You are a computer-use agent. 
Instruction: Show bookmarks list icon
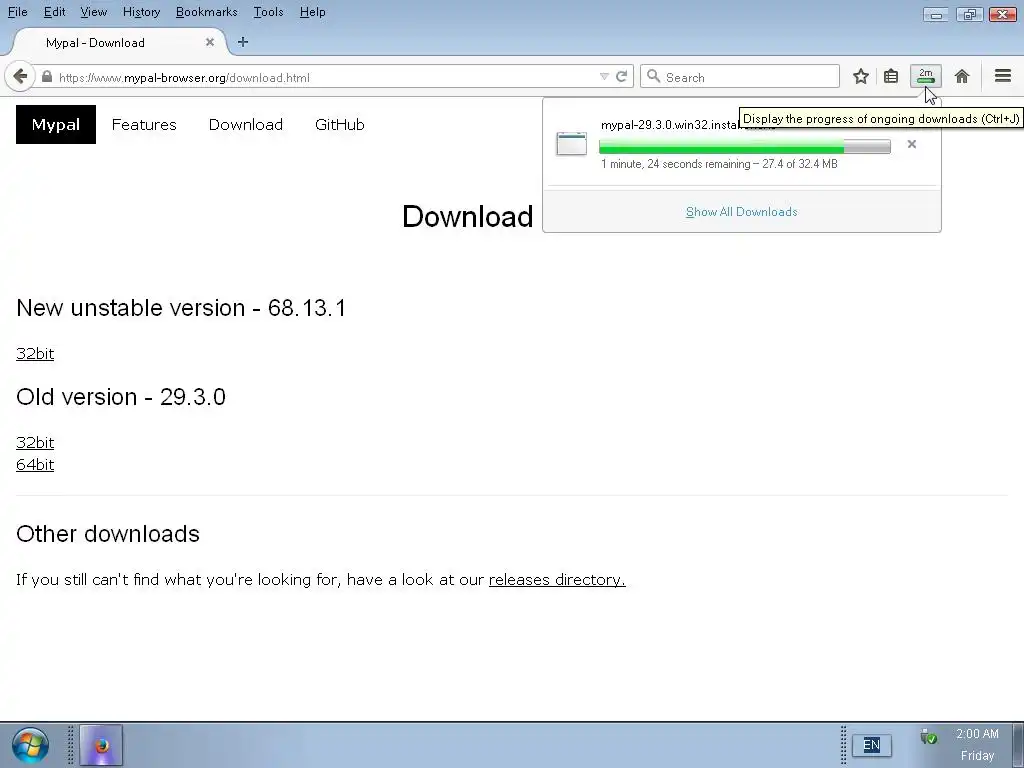coord(891,76)
